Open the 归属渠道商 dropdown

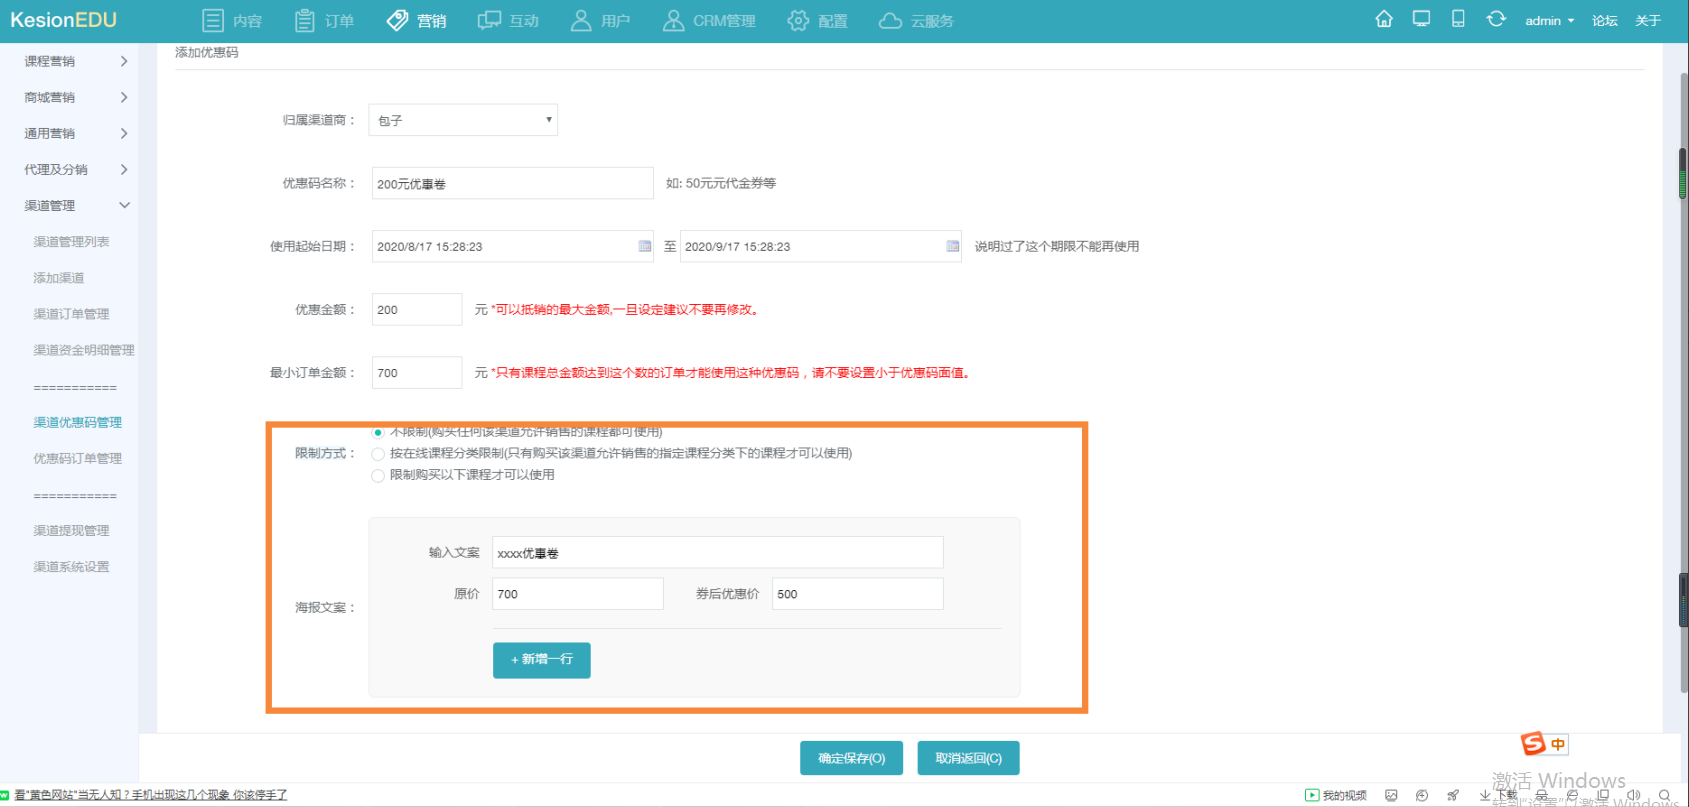coord(463,120)
